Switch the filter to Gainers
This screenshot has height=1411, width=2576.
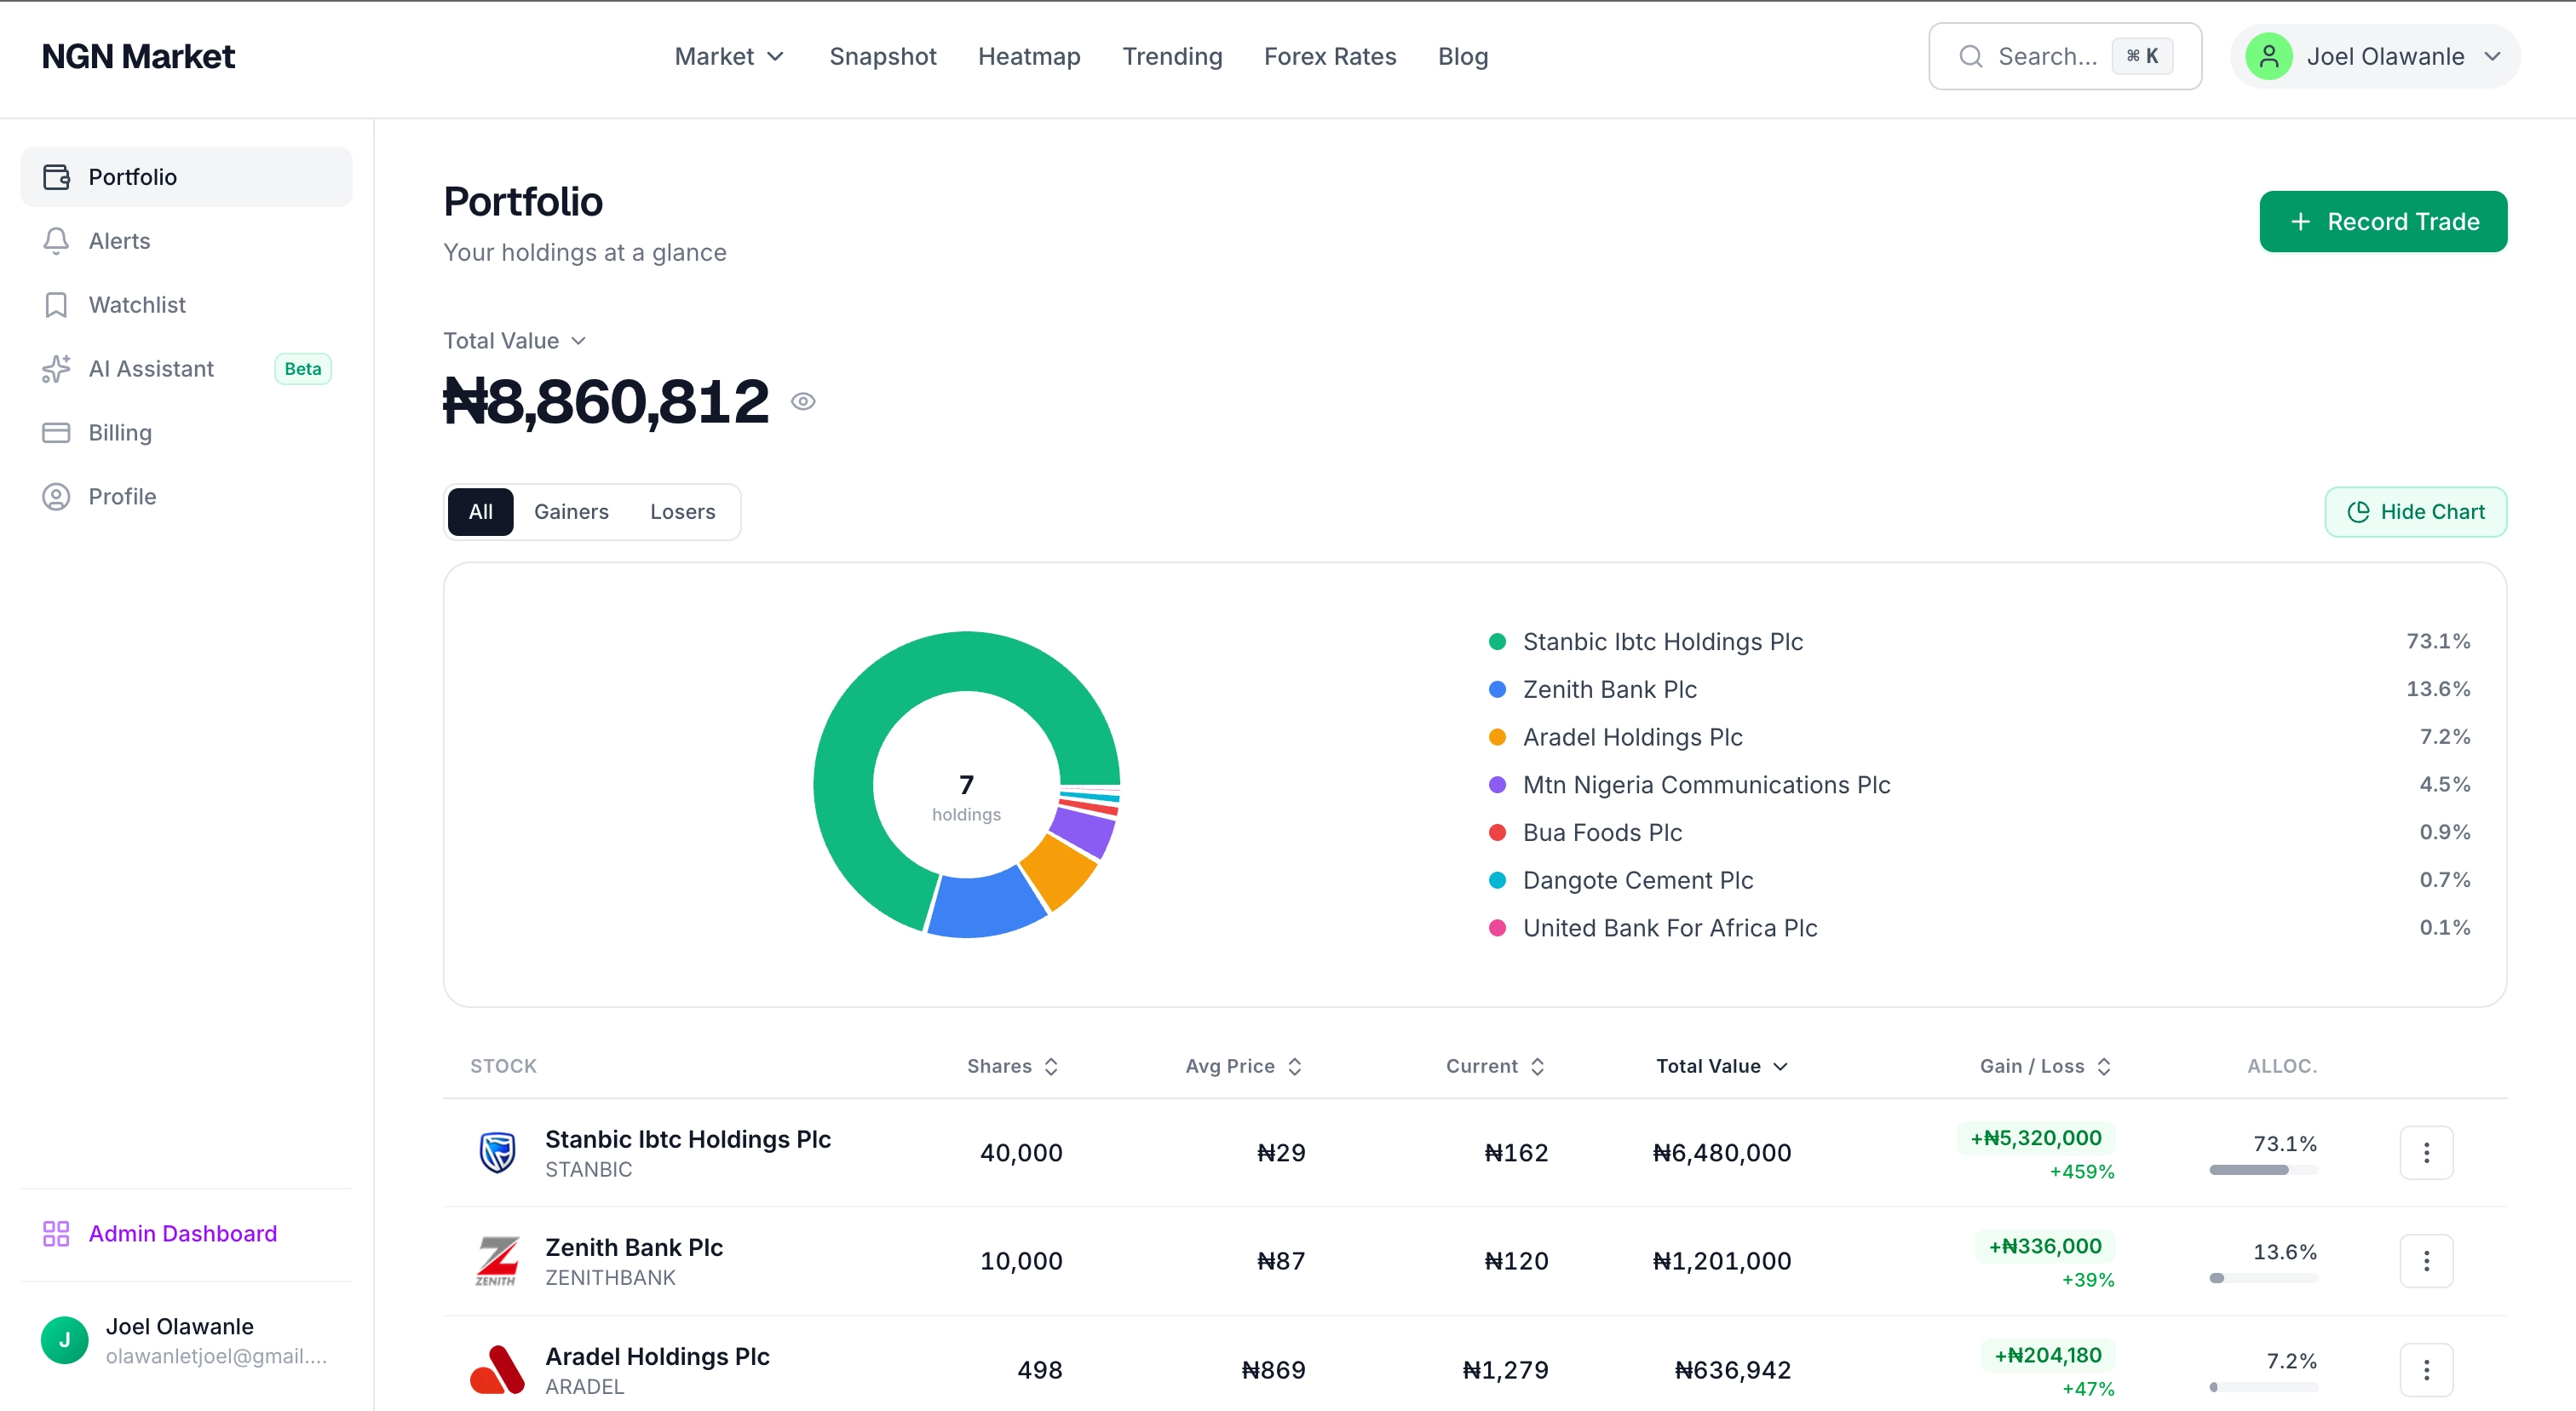tap(571, 511)
